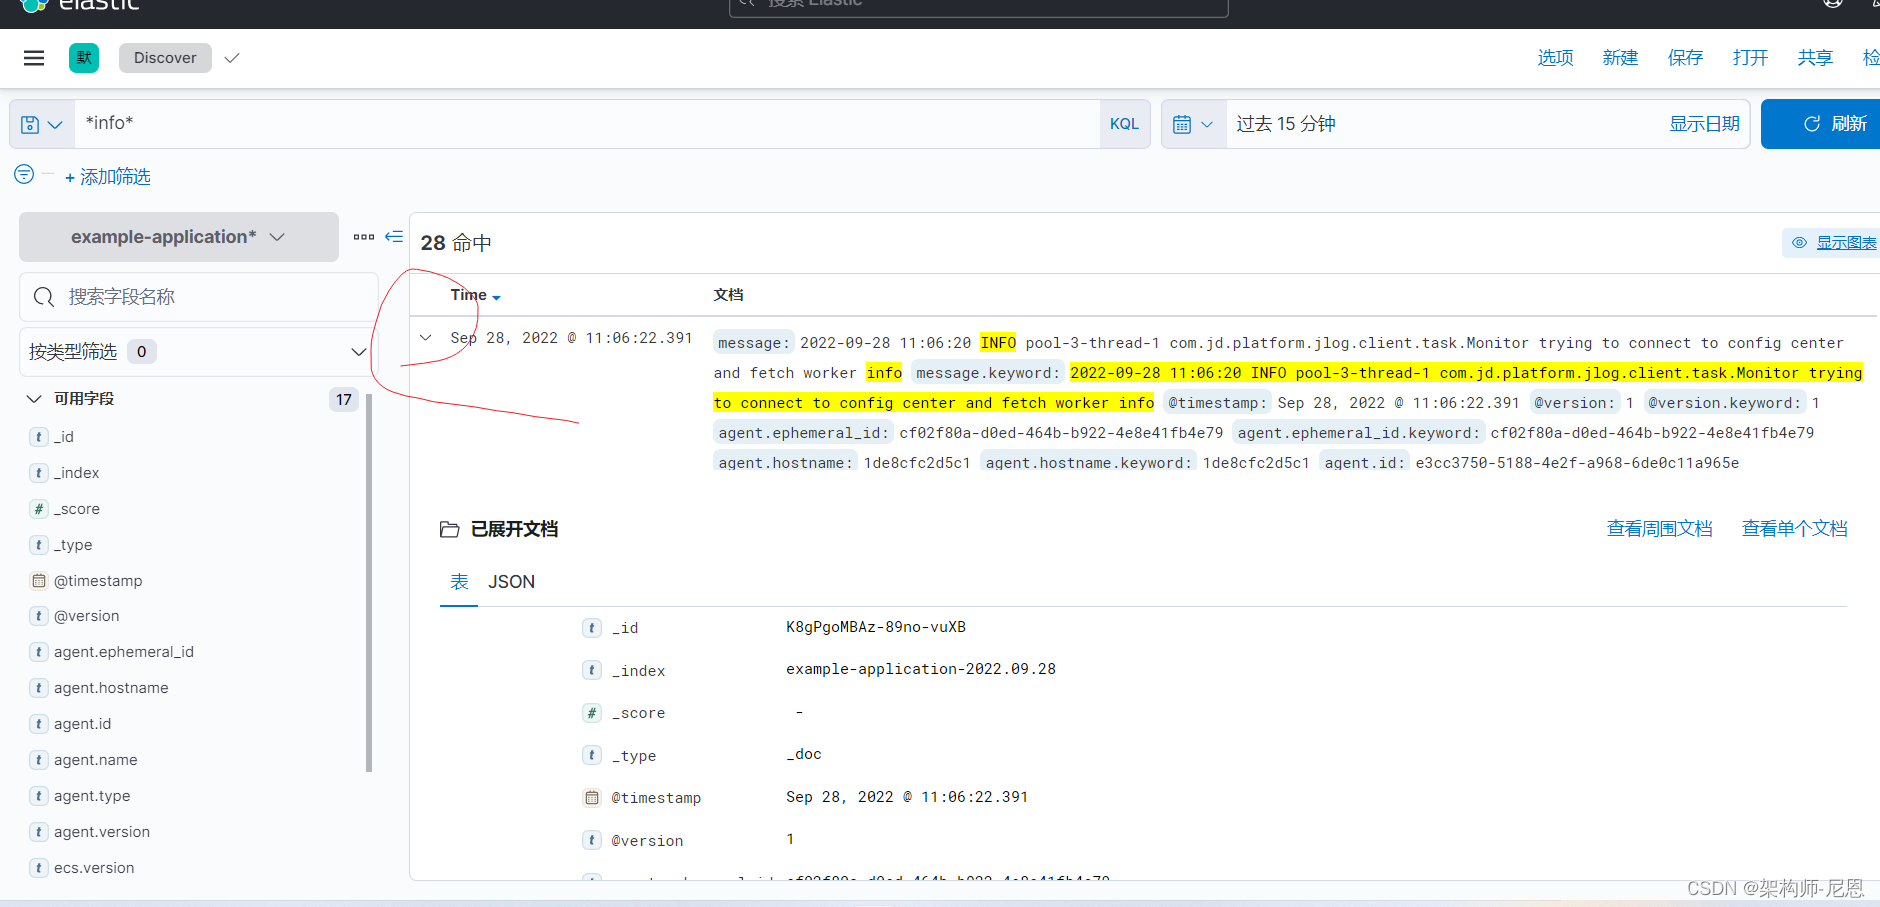Select agent.id field in sidebar
Image resolution: width=1880 pixels, height=907 pixels.
pos(83,724)
